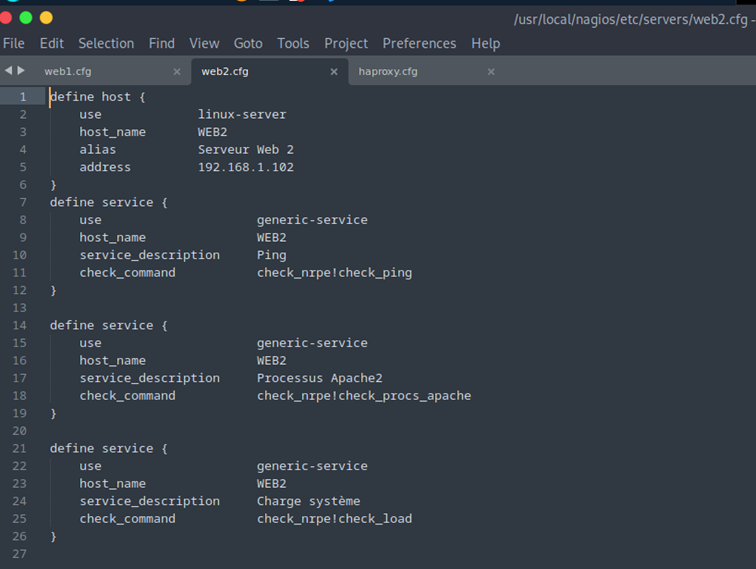Image resolution: width=756 pixels, height=569 pixels.
Task: Open the Edit menu
Action: (52, 43)
